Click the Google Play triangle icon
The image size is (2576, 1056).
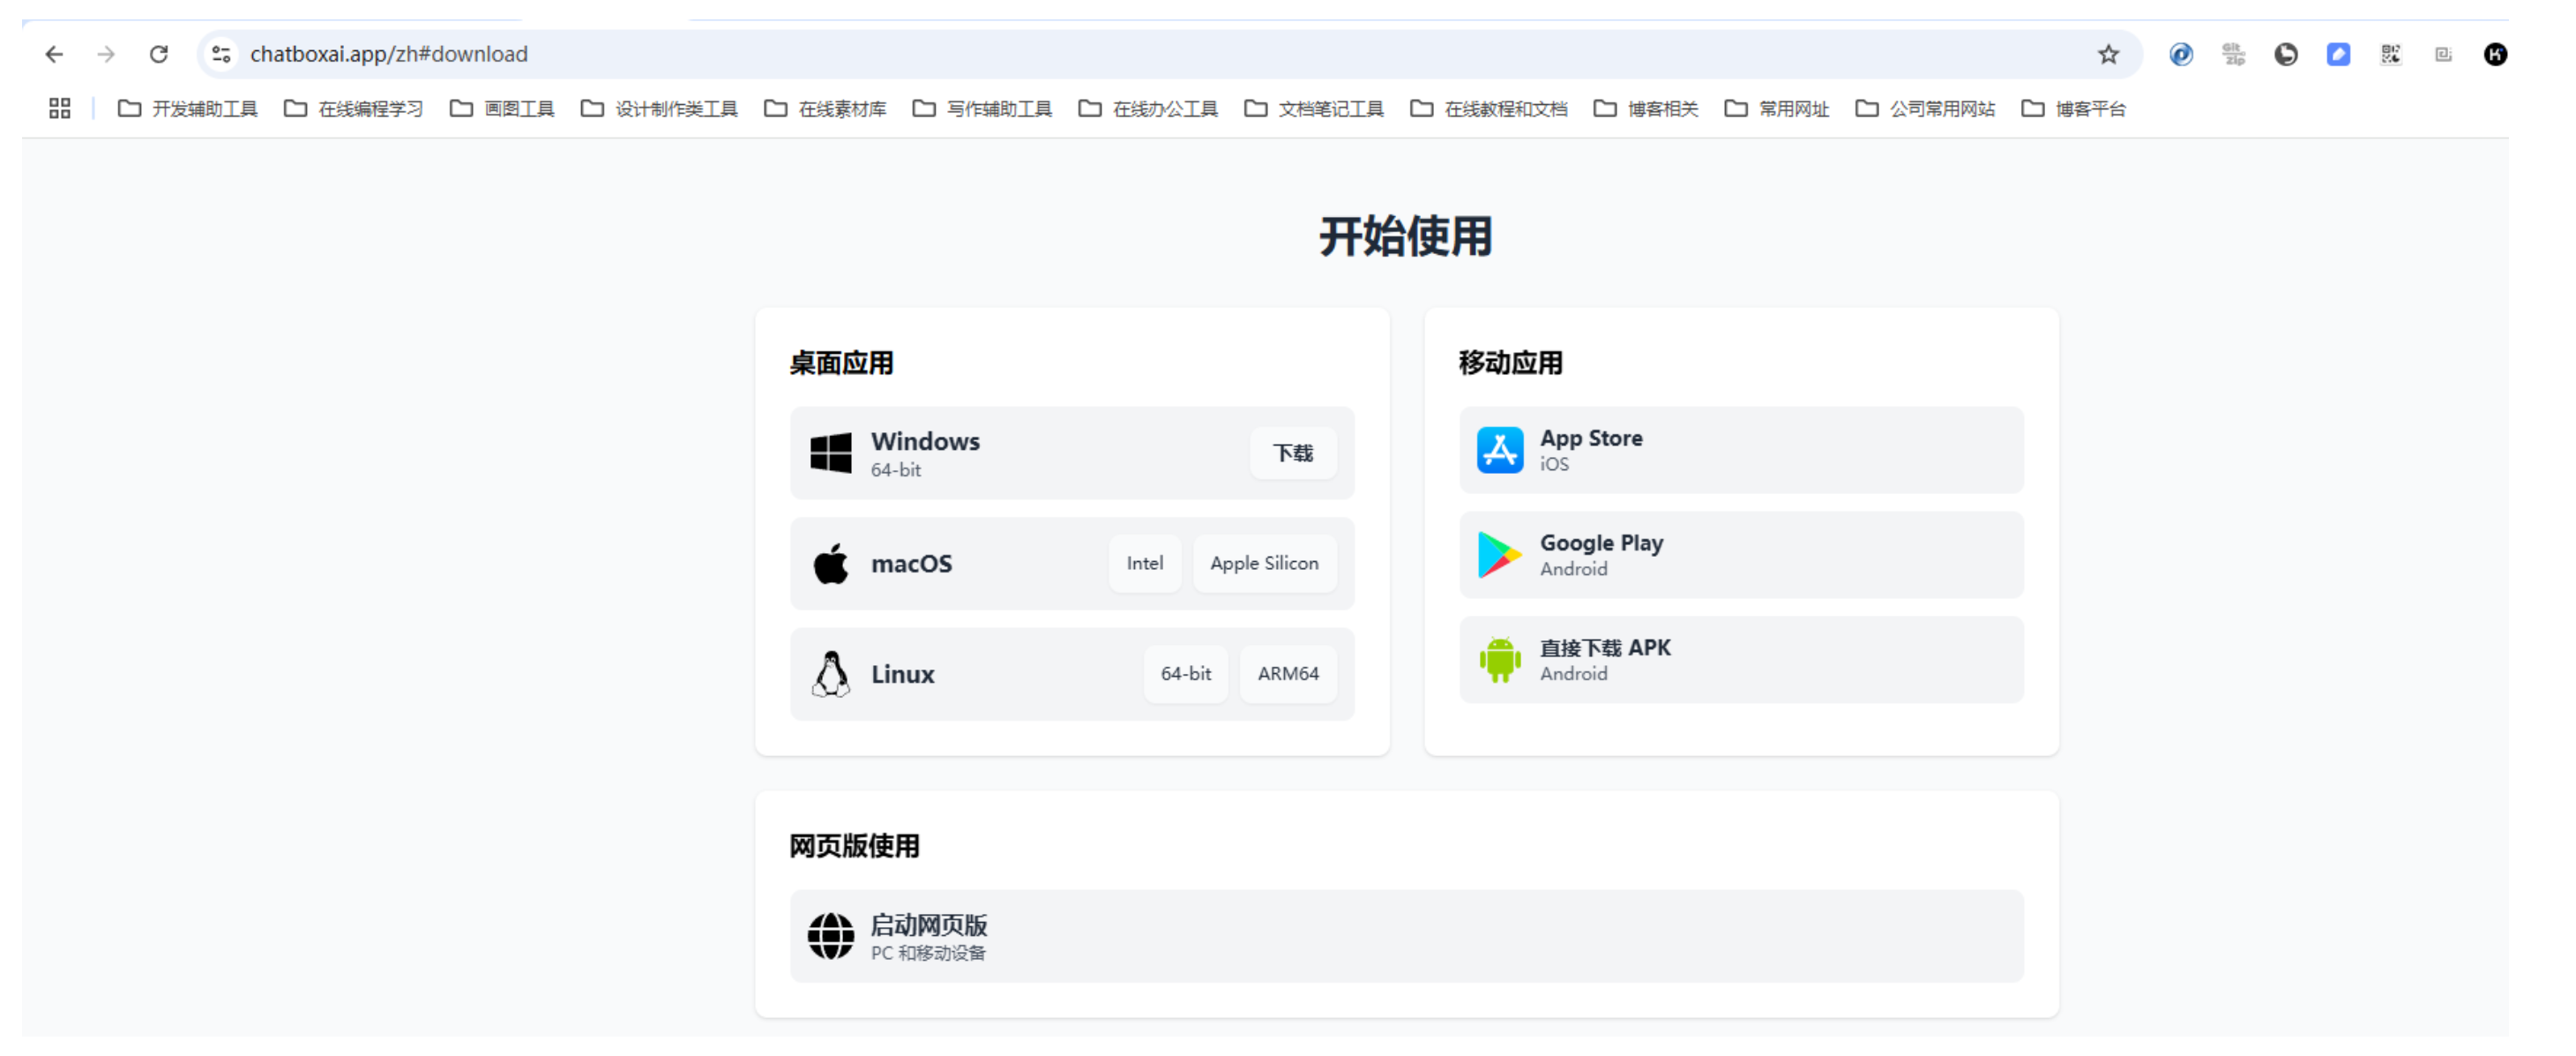click(x=1499, y=555)
